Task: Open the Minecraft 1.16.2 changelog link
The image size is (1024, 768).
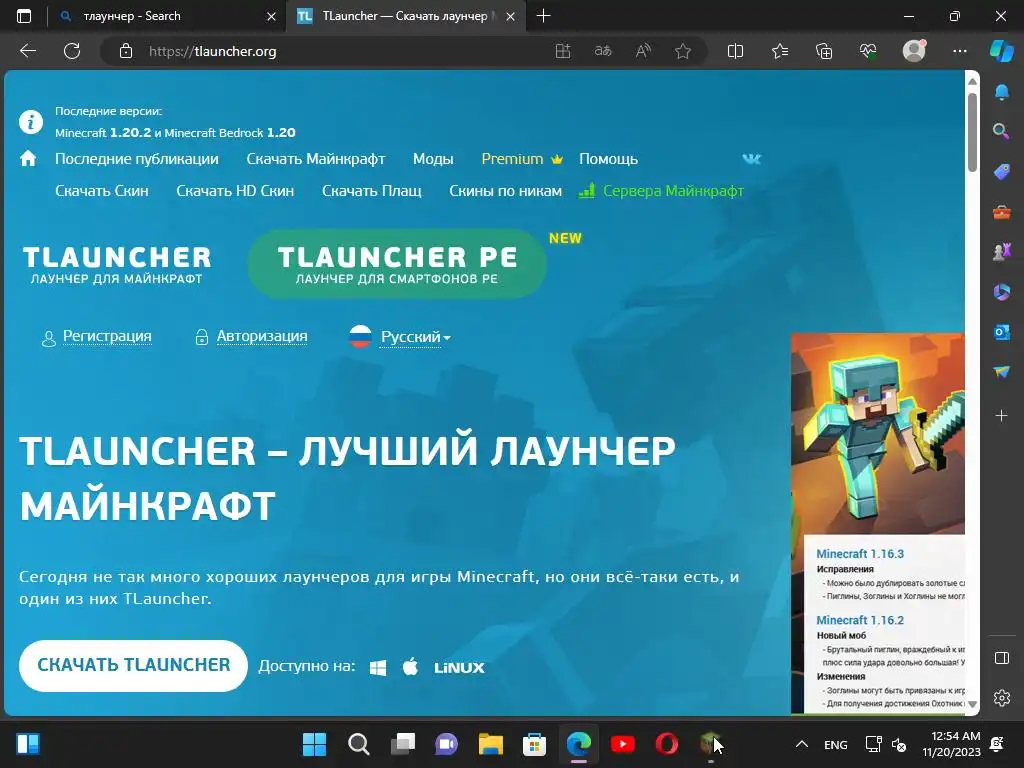Action: [x=860, y=620]
